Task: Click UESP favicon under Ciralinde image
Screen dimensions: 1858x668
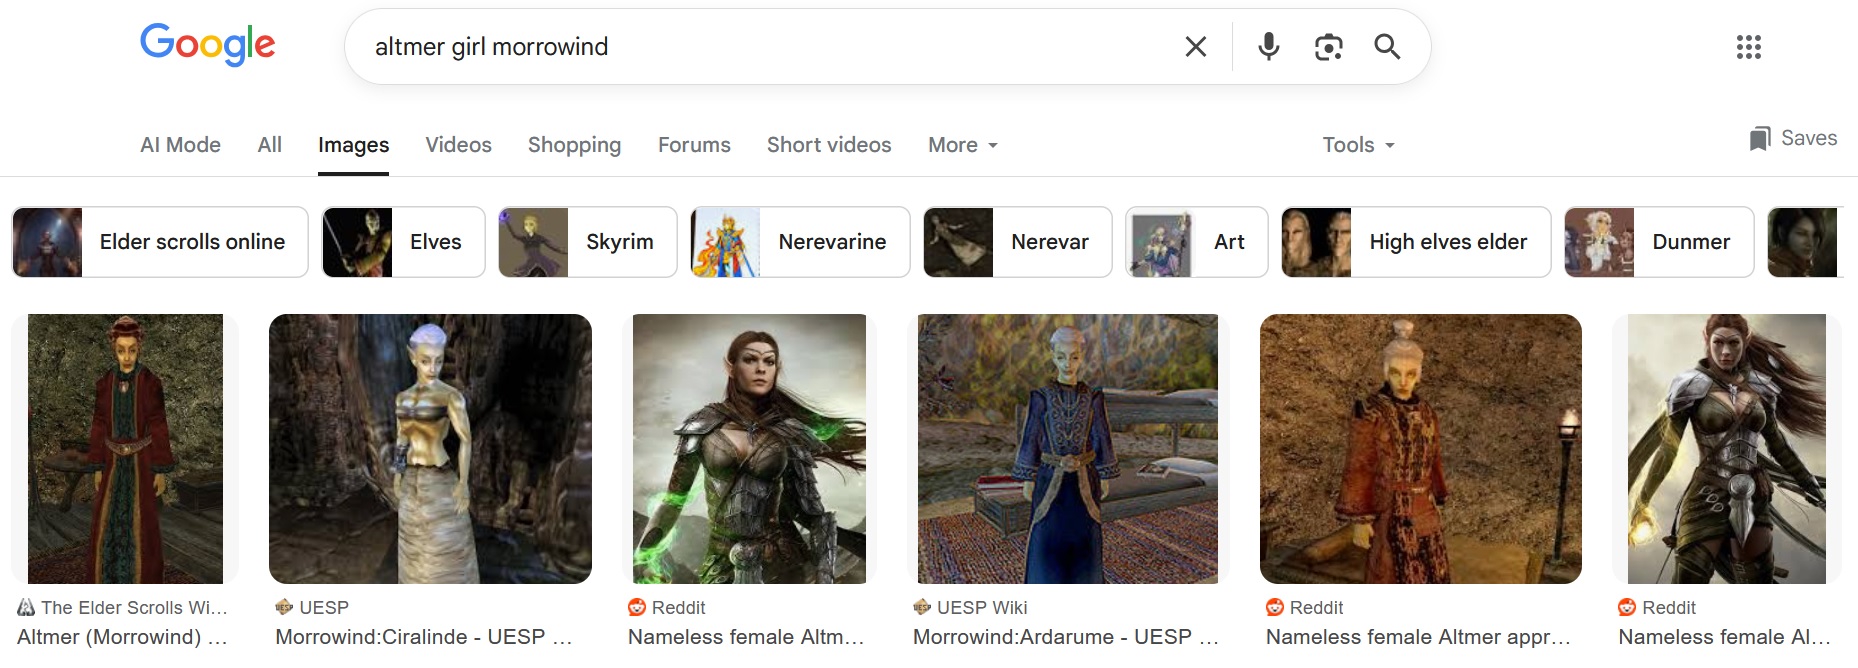Action: click(284, 607)
